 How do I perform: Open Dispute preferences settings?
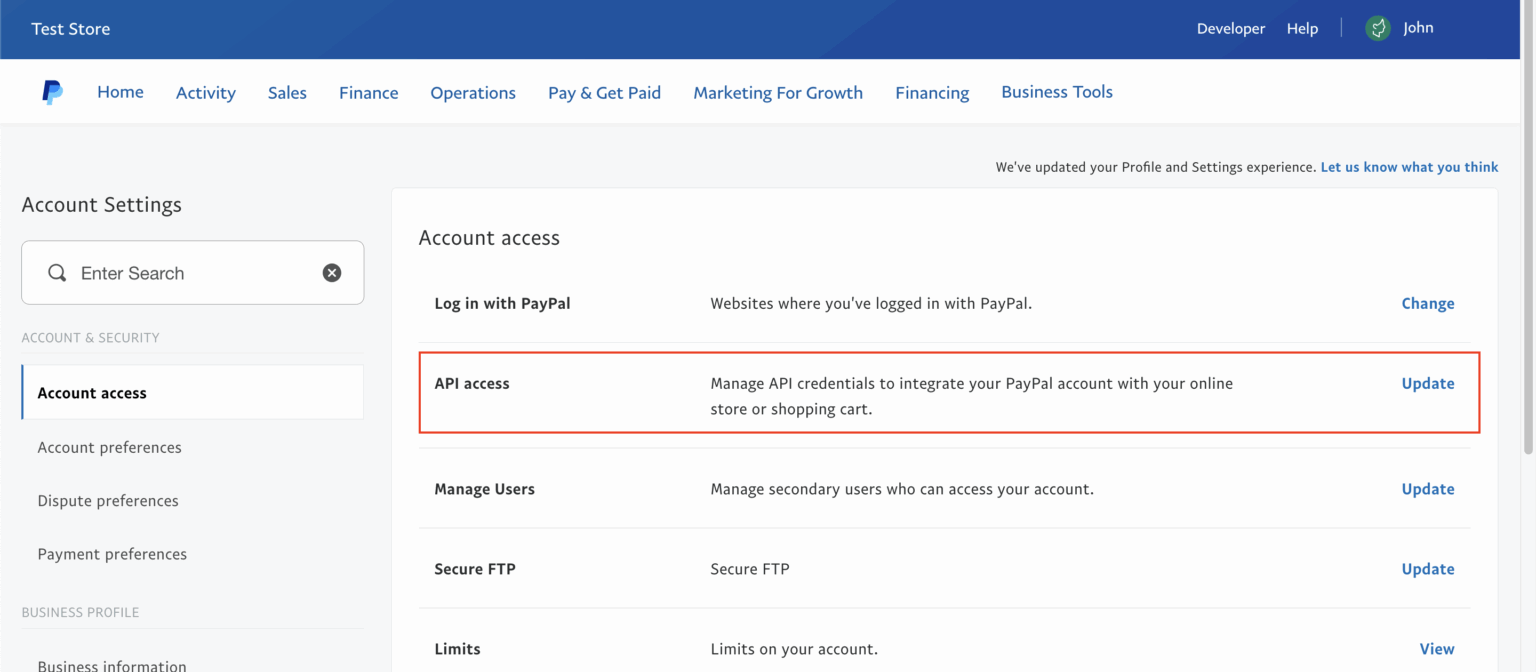[108, 500]
